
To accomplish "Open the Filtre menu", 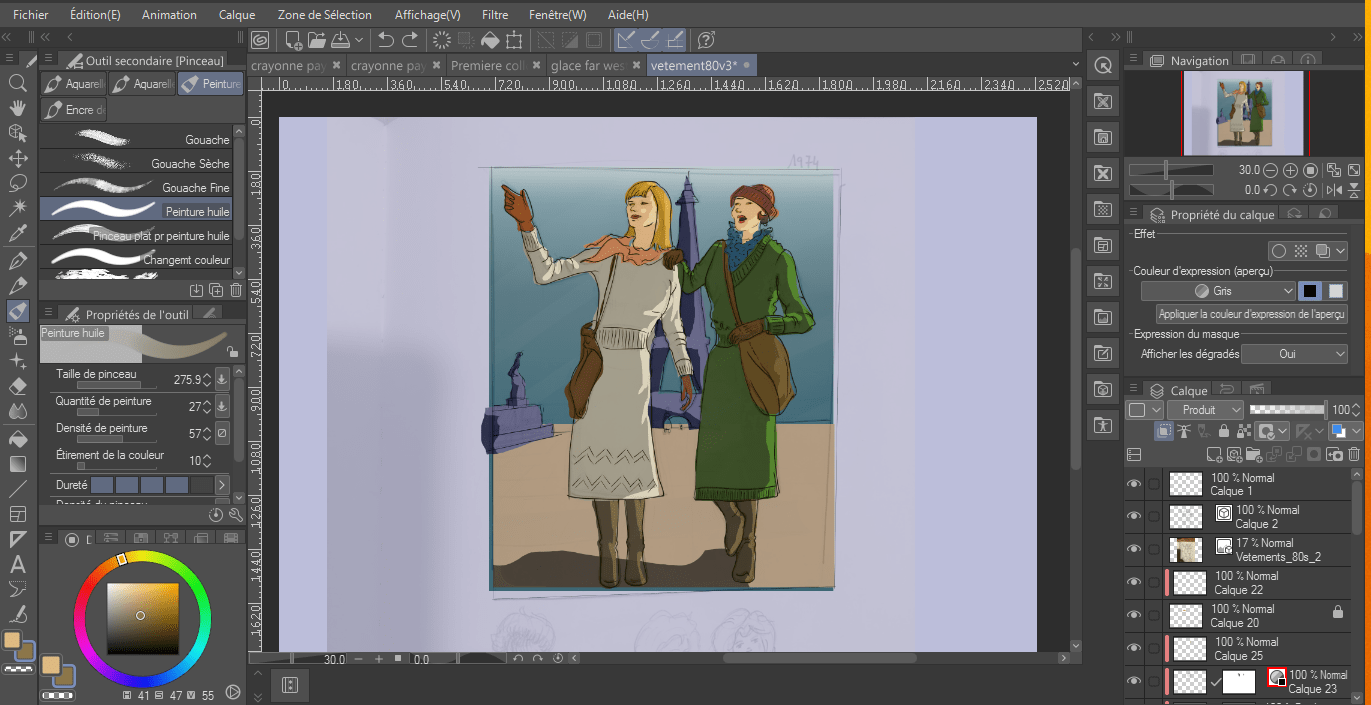I will [x=494, y=15].
